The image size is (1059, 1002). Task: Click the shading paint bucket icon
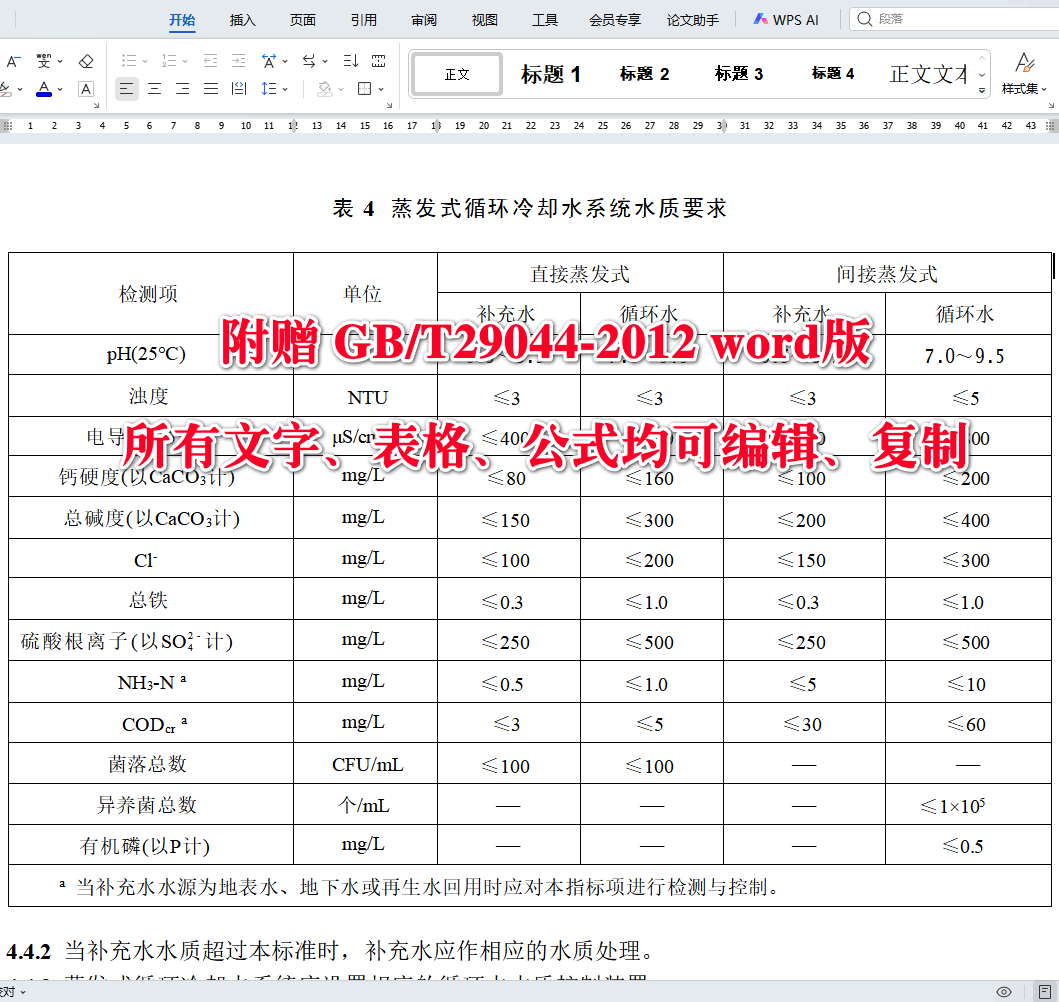click(x=325, y=89)
